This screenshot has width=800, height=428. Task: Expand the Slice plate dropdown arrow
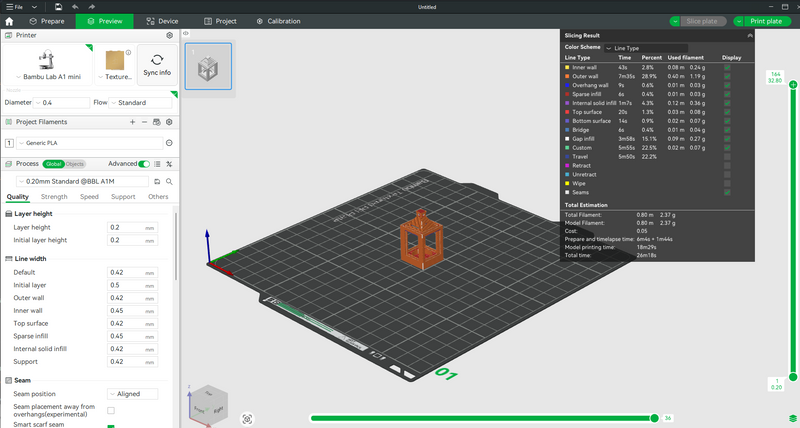click(x=675, y=21)
